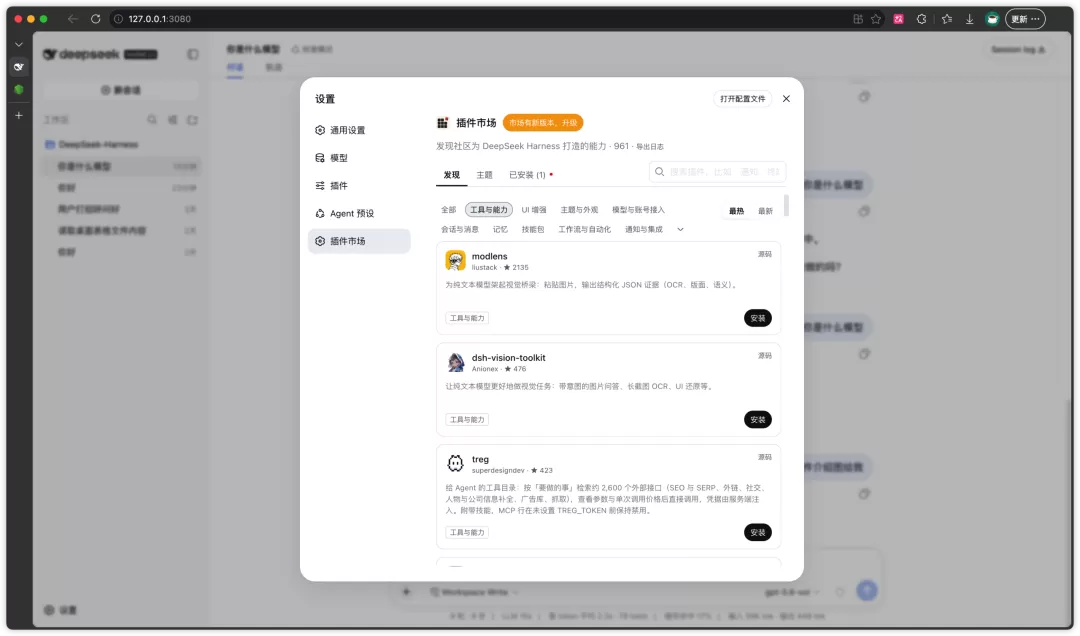
Task: Click the treg plugin icon
Action: point(455,463)
